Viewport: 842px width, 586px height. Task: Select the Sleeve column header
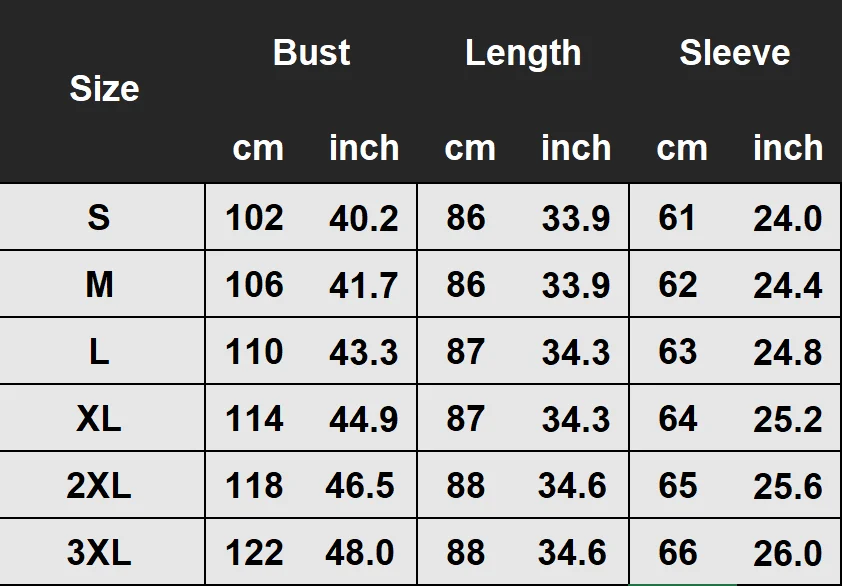[x=735, y=52]
